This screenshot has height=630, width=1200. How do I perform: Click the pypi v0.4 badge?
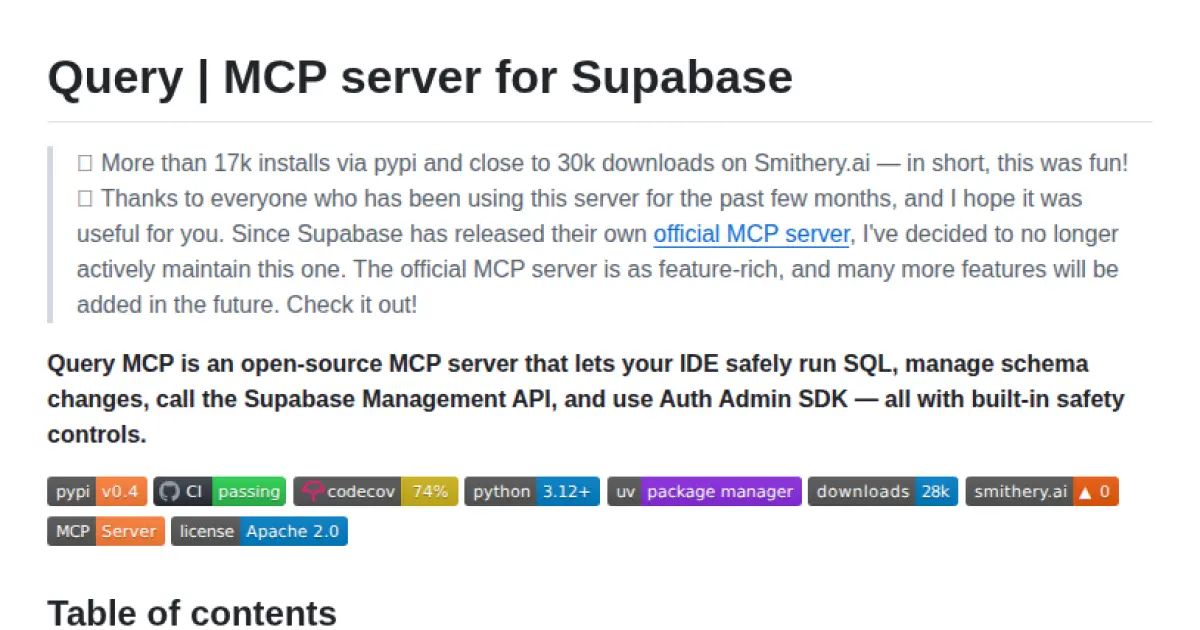coord(96,491)
